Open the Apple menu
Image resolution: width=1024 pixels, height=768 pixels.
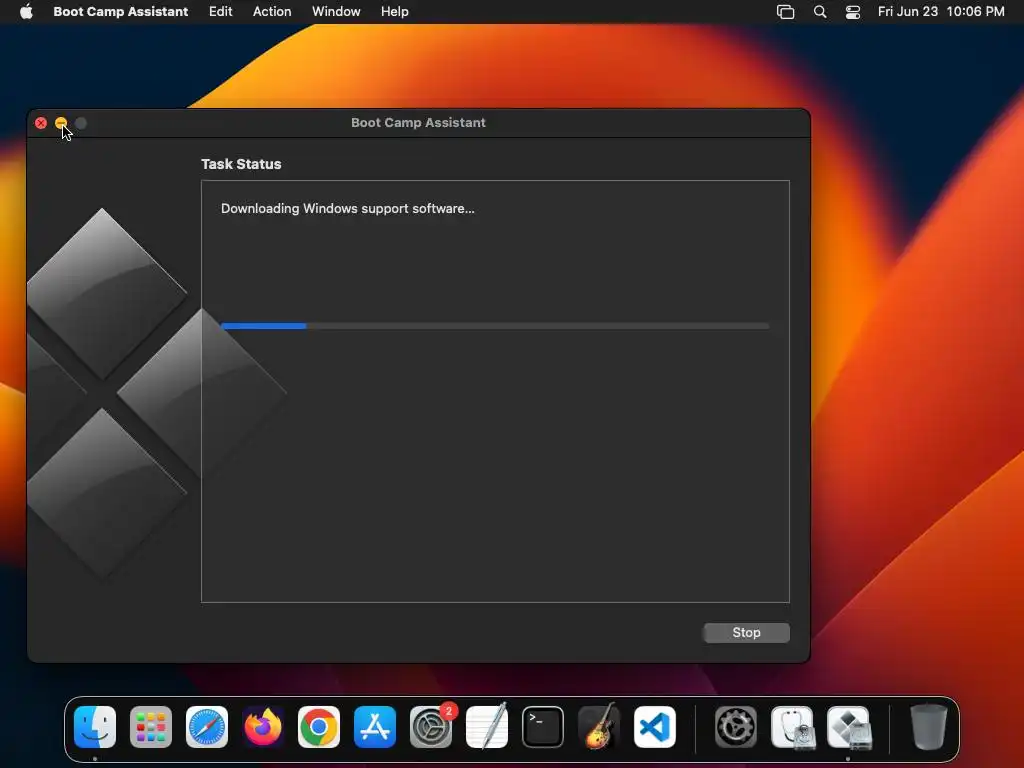(26, 12)
